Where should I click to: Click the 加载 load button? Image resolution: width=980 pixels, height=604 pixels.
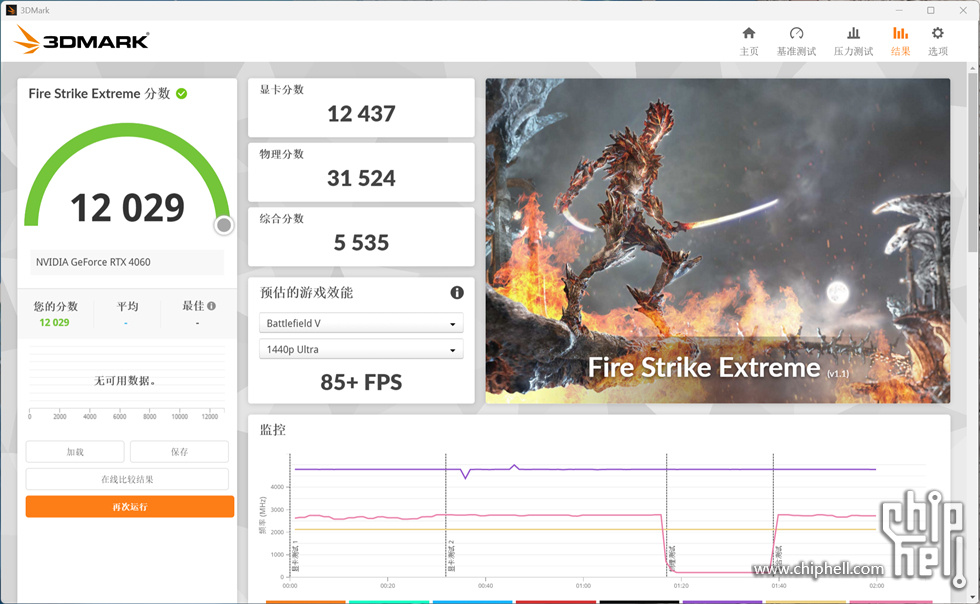coord(75,451)
